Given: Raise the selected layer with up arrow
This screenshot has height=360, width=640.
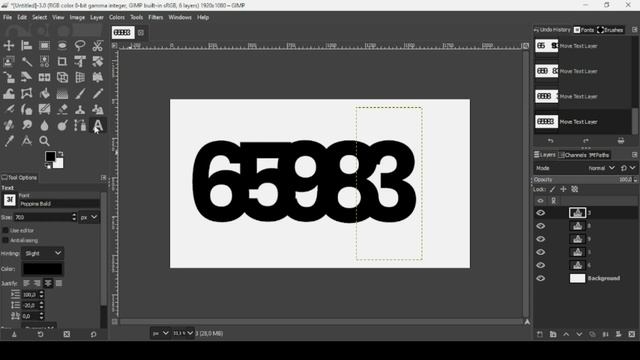Looking at the screenshot, I should coord(566,334).
